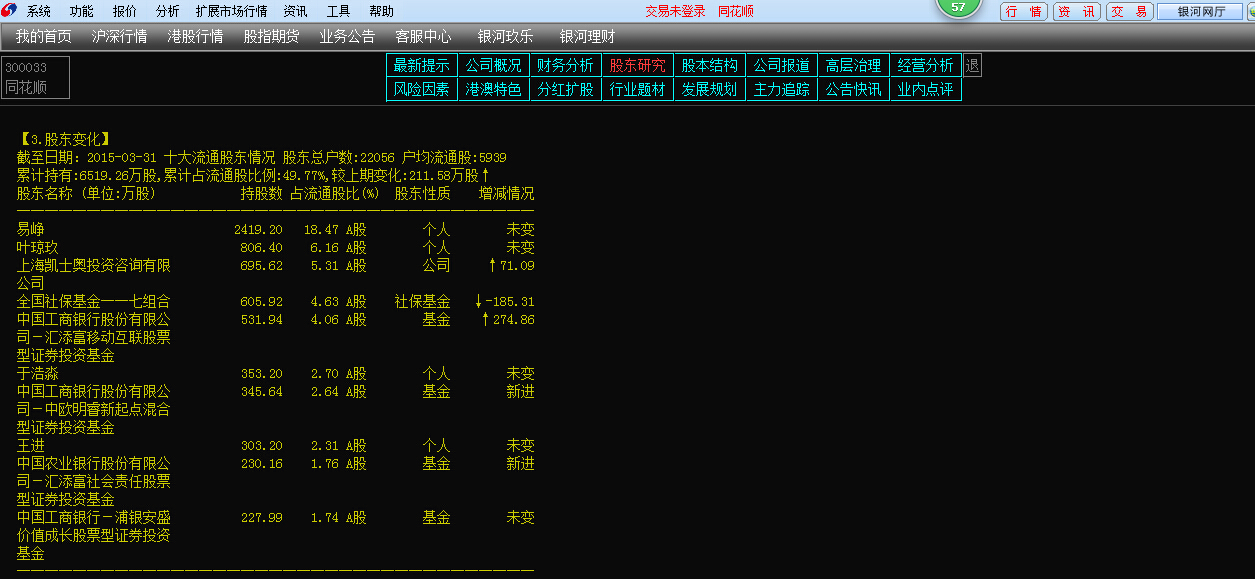Switch to the 高层治理 tab
The width and height of the screenshot is (1255, 579).
coord(854,65)
